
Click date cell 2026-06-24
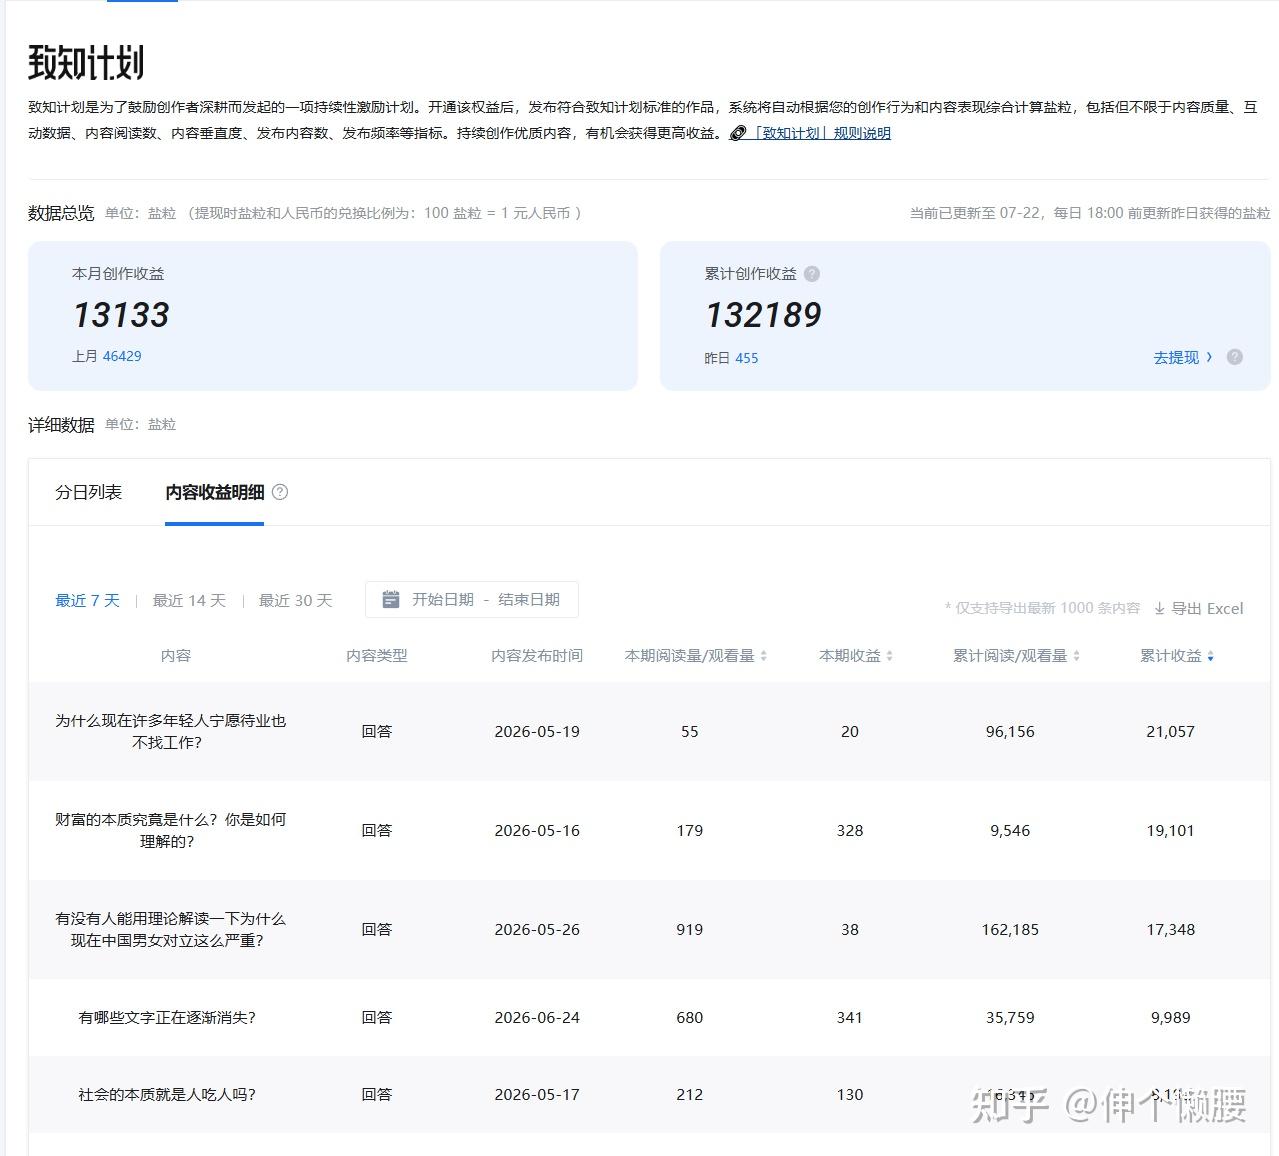[537, 1017]
